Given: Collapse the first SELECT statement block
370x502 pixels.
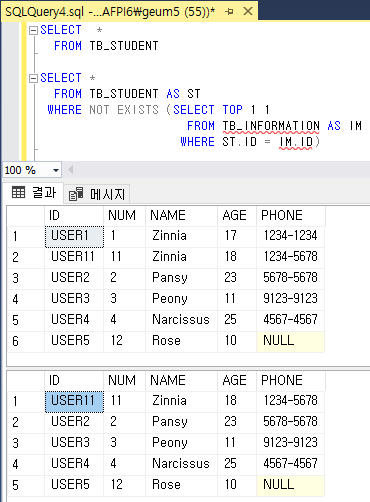Looking at the screenshot, I should coord(33,30).
